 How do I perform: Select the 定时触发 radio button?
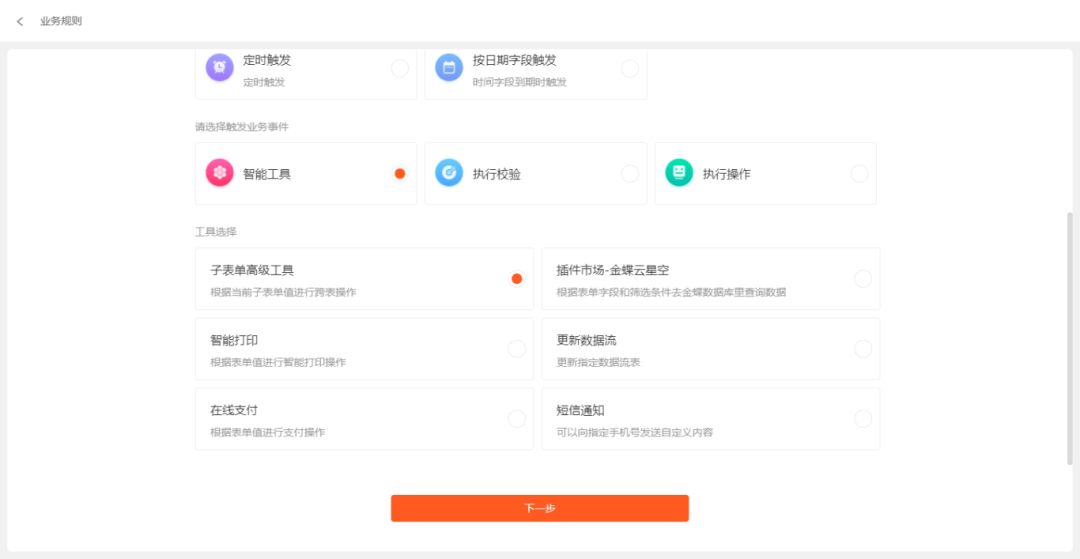coord(399,68)
